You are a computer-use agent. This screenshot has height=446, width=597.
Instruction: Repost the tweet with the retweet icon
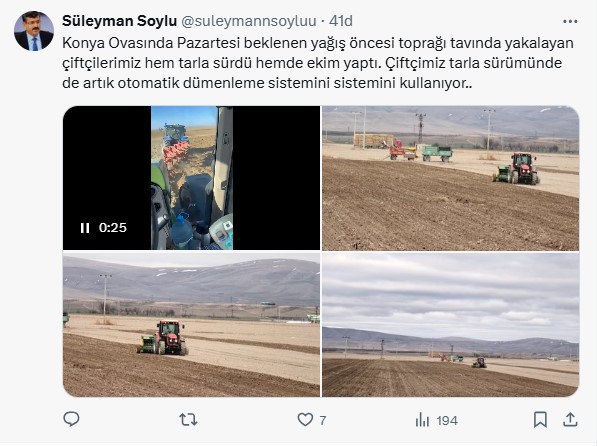(188, 420)
